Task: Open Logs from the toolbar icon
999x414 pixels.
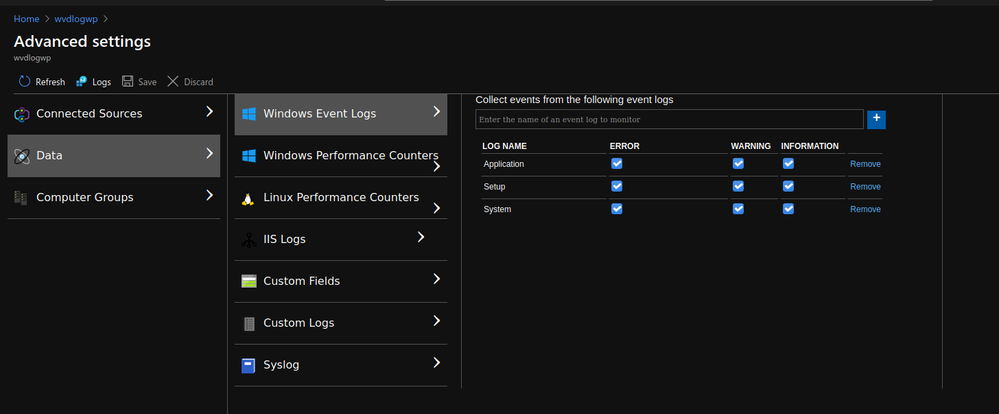Action: (81, 82)
